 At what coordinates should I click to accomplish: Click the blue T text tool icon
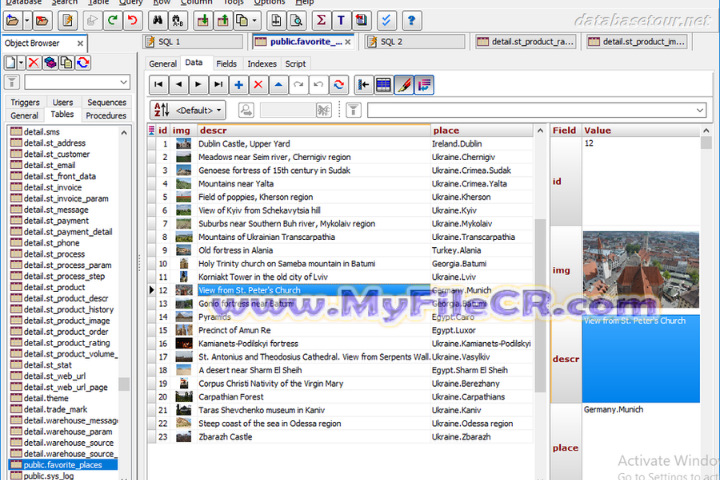(341, 21)
